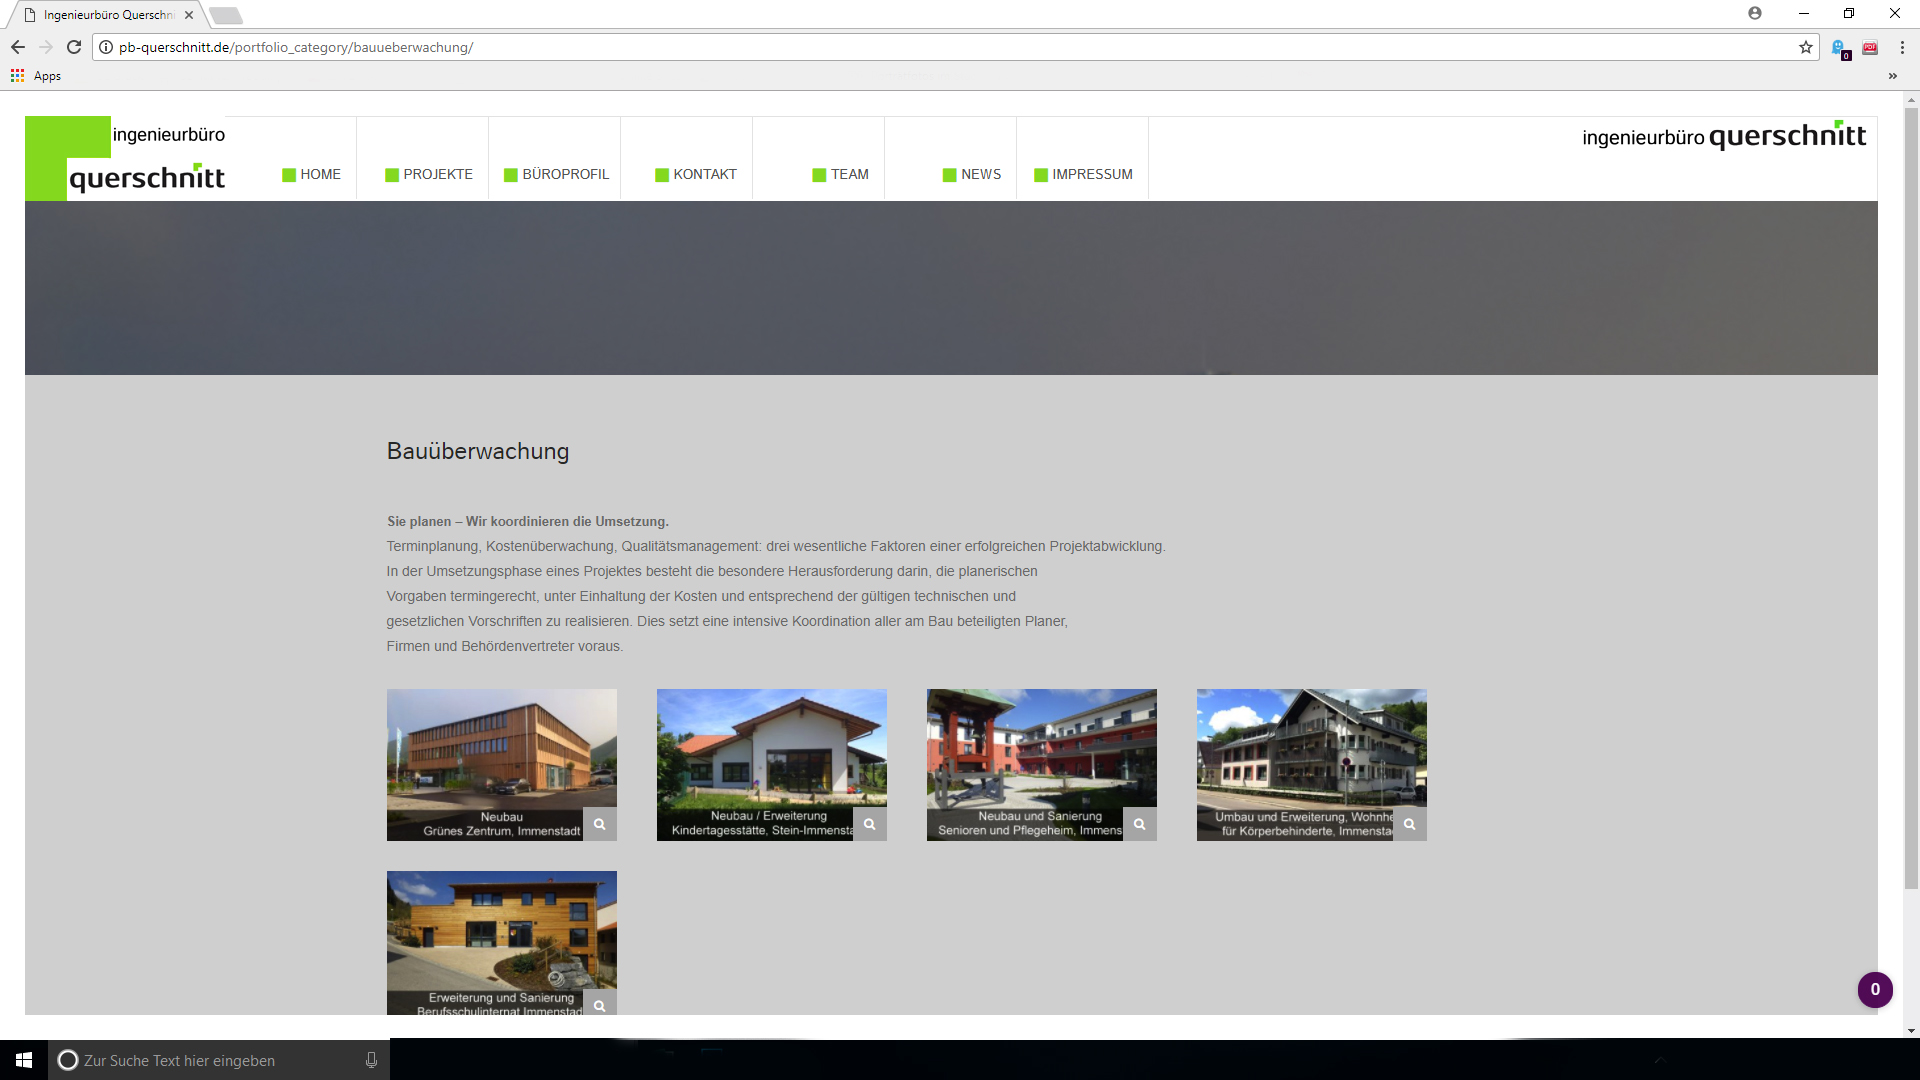Open Berufsschulinternat project thumbnail image

tap(501, 930)
